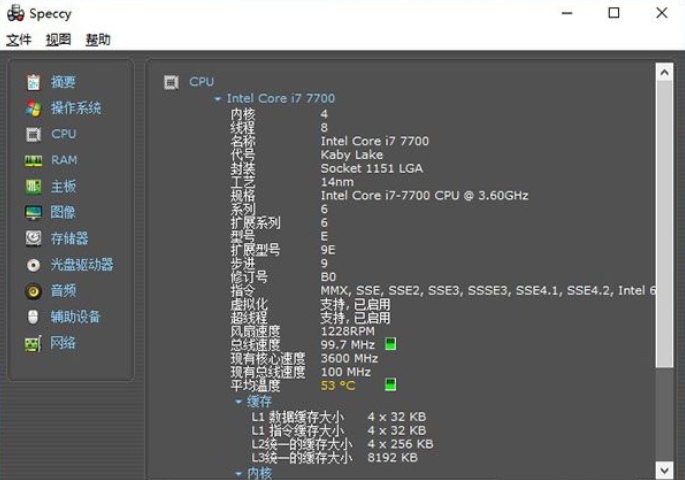Select the 100 MHz 现有总线速度 value

tap(346, 372)
